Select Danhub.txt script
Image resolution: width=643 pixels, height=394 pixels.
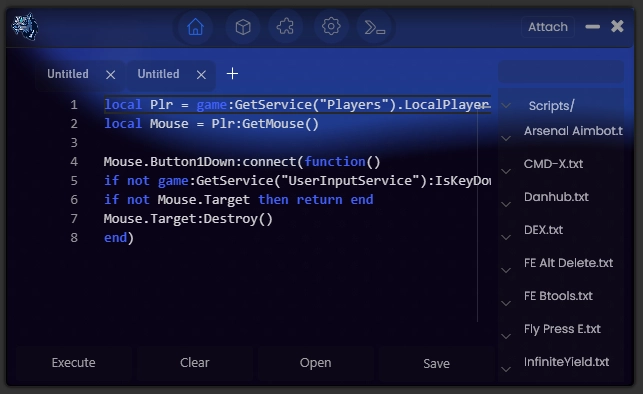[x=556, y=197]
